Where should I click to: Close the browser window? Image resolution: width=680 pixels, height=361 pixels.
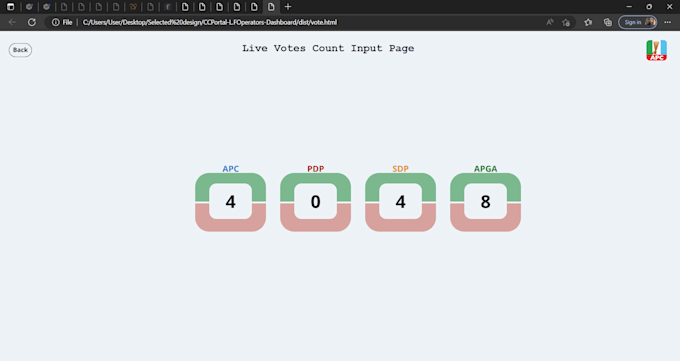point(670,7)
